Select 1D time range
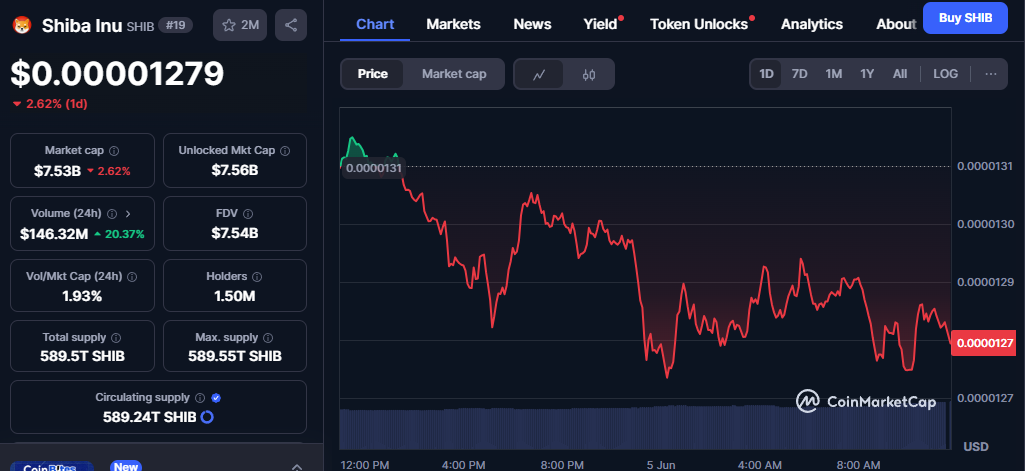Screen dimensions: 1025x471 point(766,74)
